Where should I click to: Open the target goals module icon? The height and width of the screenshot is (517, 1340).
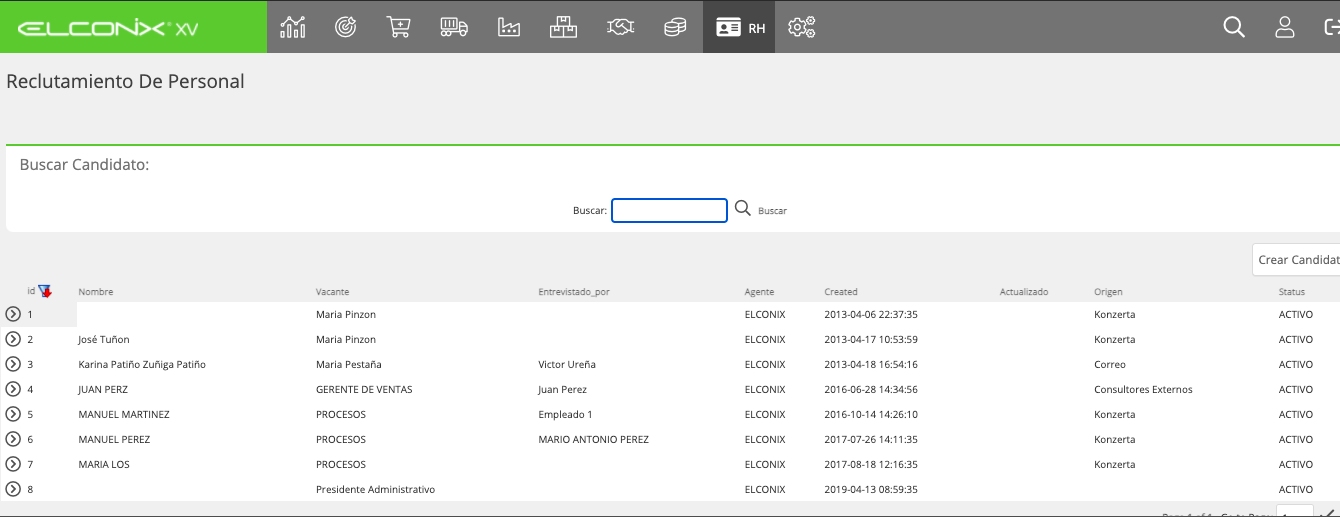tap(346, 27)
